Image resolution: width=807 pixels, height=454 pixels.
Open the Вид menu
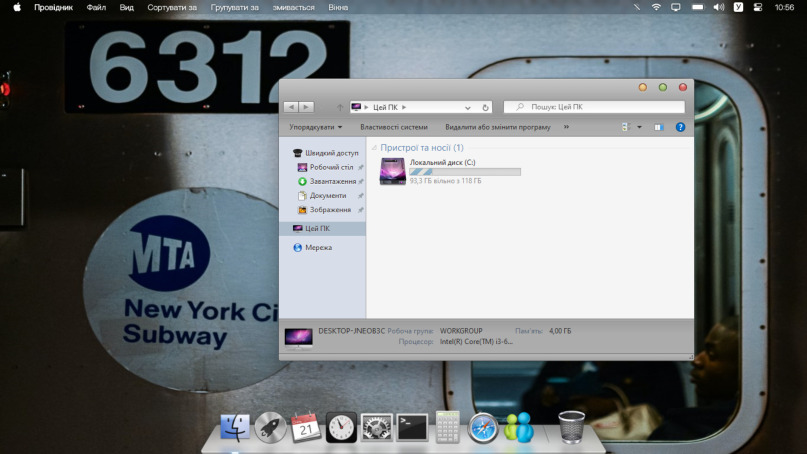(127, 7)
